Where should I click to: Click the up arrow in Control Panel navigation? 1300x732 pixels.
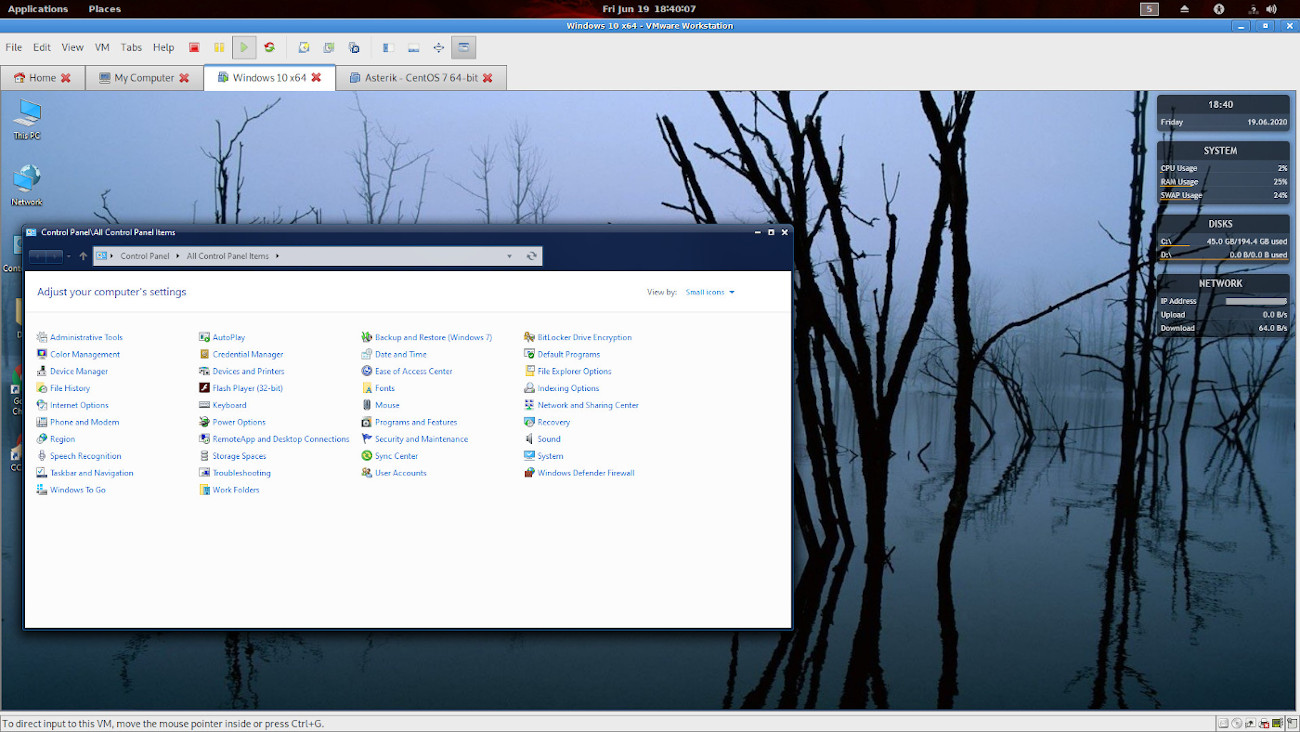(x=83, y=256)
